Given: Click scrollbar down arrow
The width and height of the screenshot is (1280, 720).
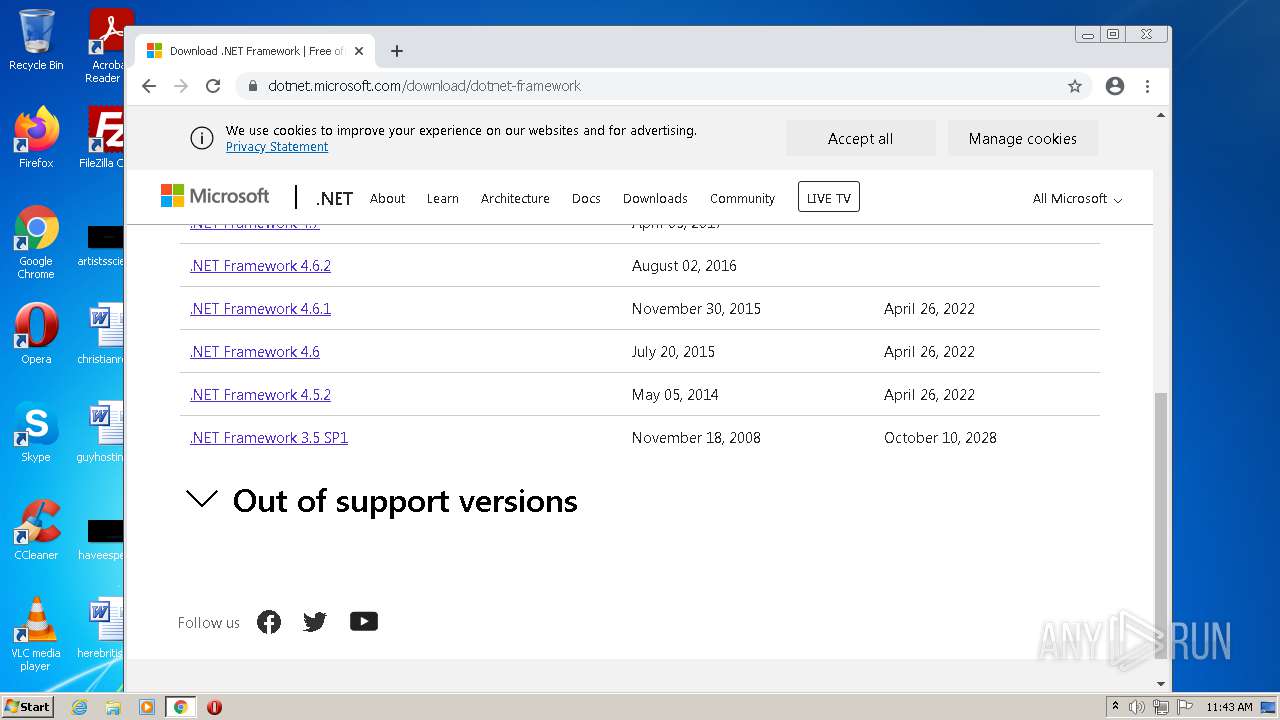Looking at the screenshot, I should [1161, 684].
